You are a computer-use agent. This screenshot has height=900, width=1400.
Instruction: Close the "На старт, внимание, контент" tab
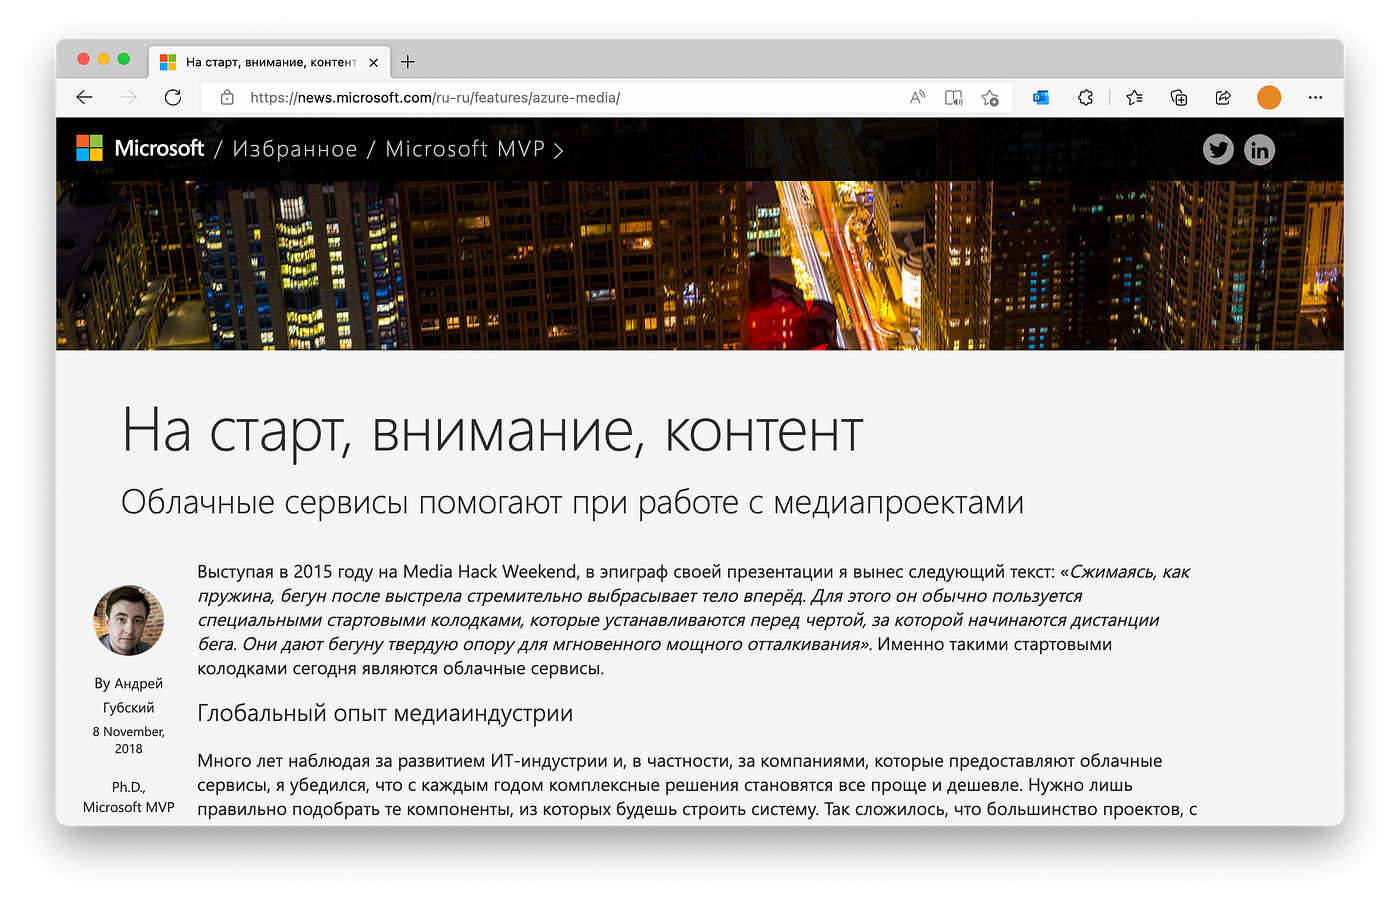pyautogui.click(x=373, y=62)
